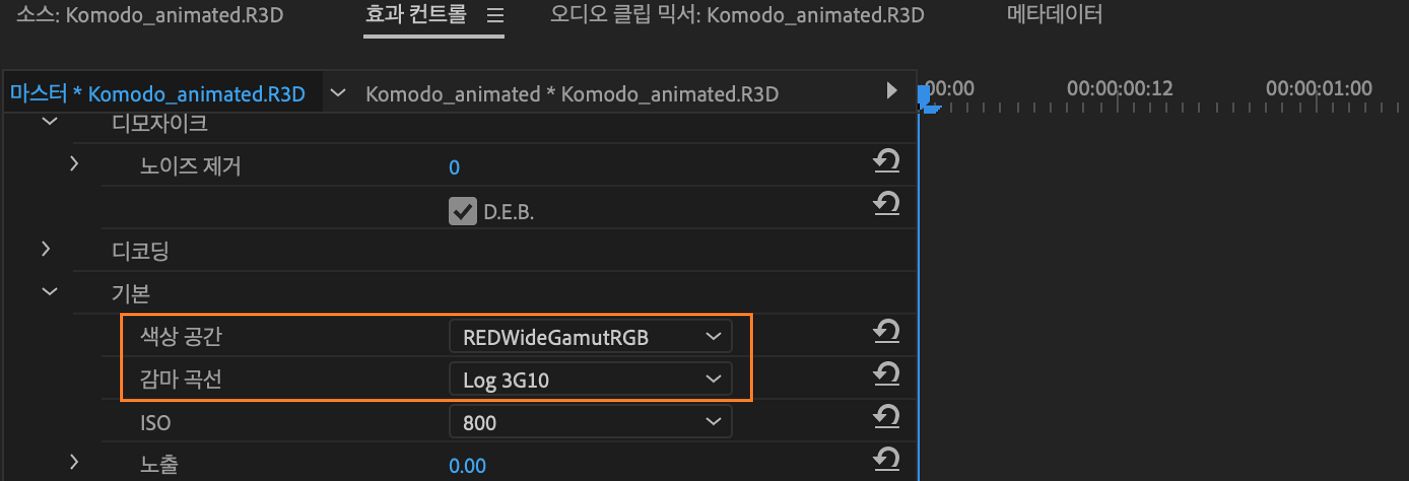Click the playhead at timeline start
This screenshot has width=1409, height=481.
click(926, 98)
